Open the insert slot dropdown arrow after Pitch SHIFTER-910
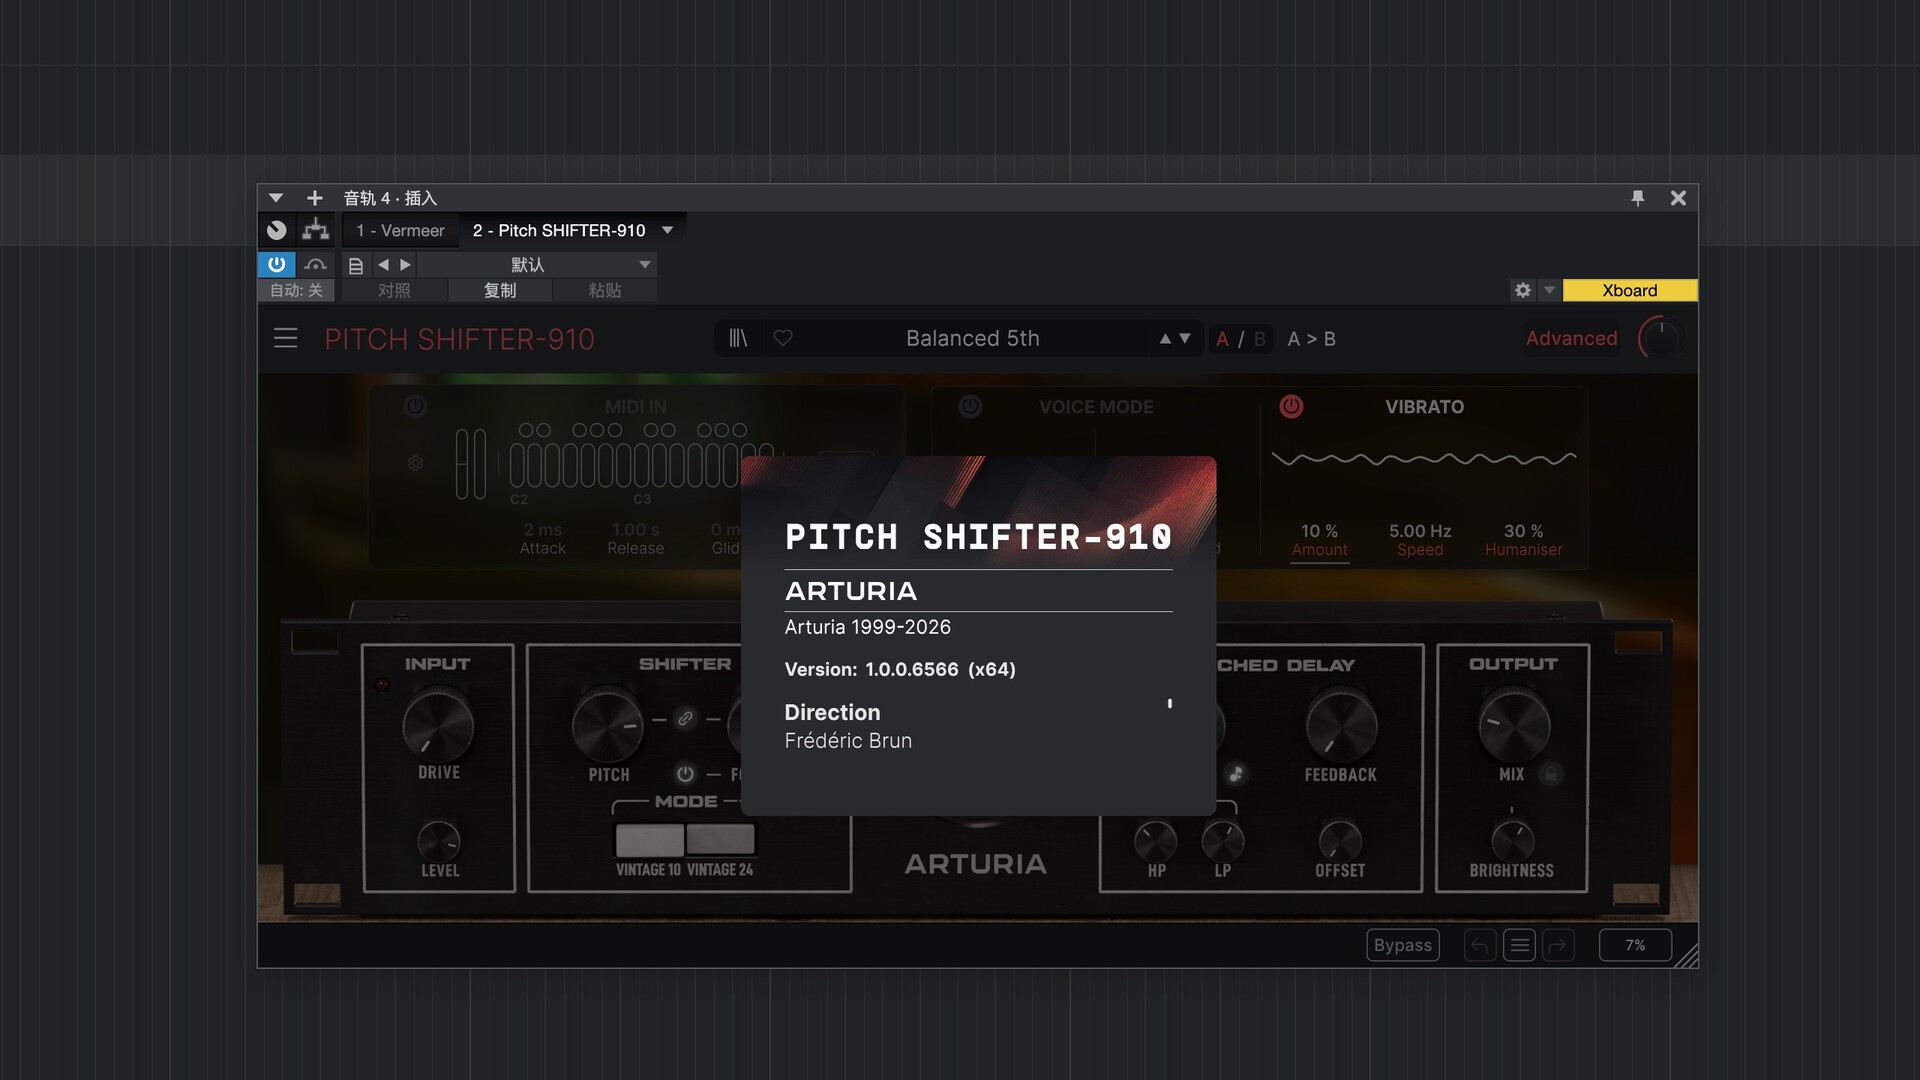The height and width of the screenshot is (1080, 1920). 668,230
